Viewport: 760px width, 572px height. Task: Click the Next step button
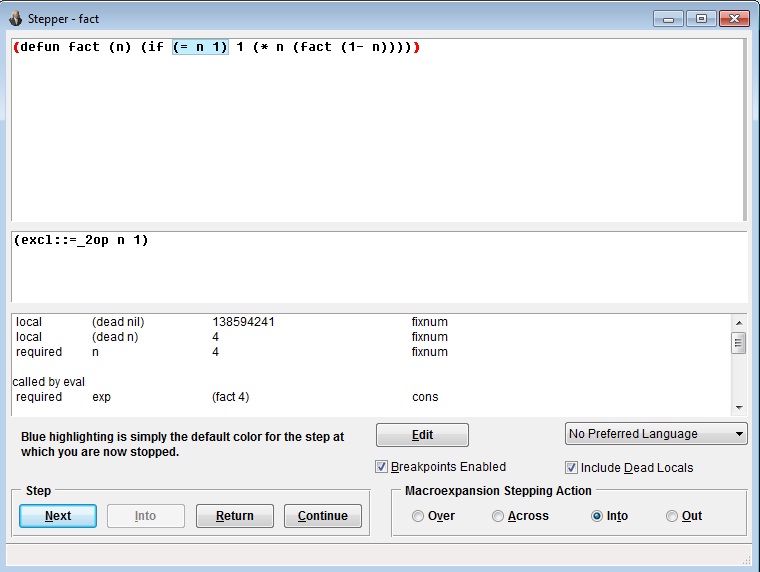(x=58, y=516)
